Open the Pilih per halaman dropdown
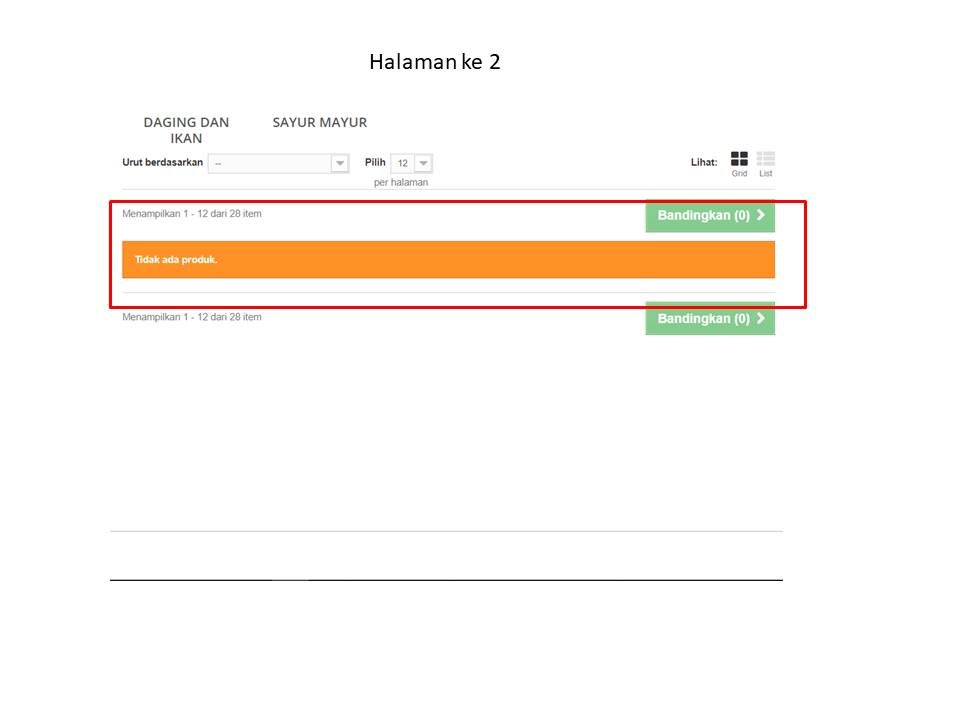960x720 pixels. coord(411,163)
